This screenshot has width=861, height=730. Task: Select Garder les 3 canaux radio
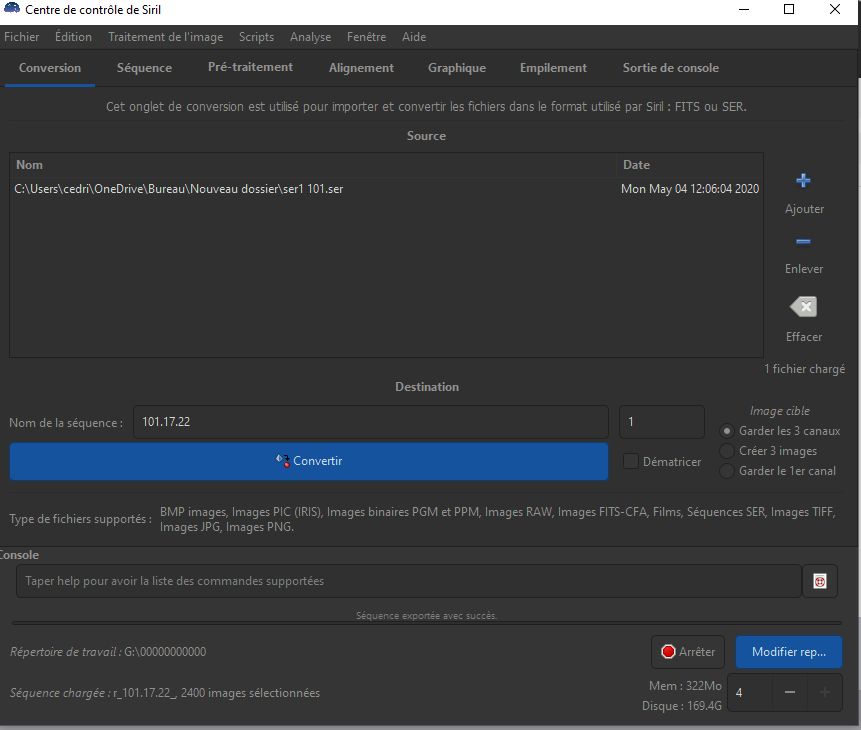pyautogui.click(x=726, y=431)
